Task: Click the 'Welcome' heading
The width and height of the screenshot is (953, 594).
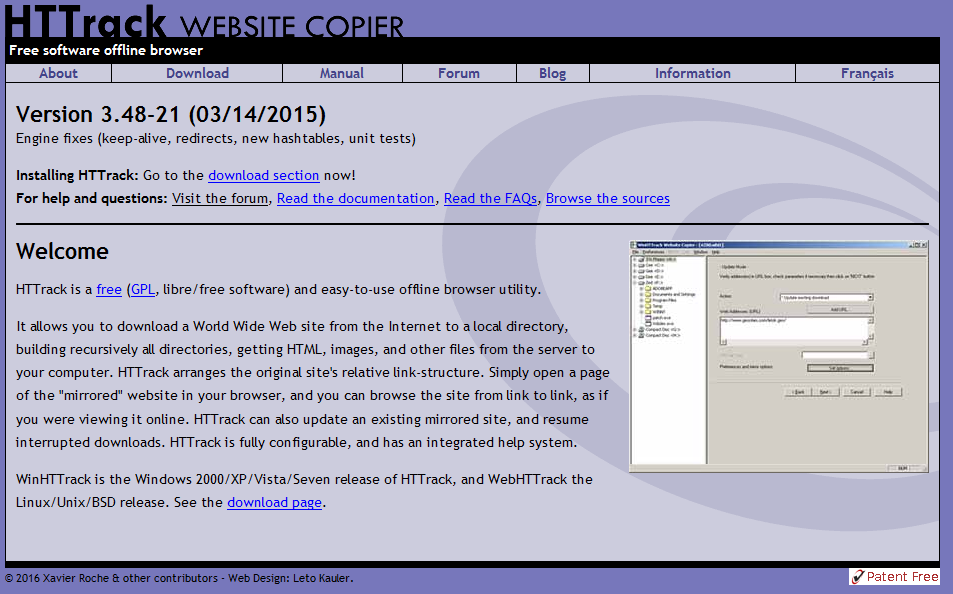Action: pyautogui.click(x=62, y=251)
